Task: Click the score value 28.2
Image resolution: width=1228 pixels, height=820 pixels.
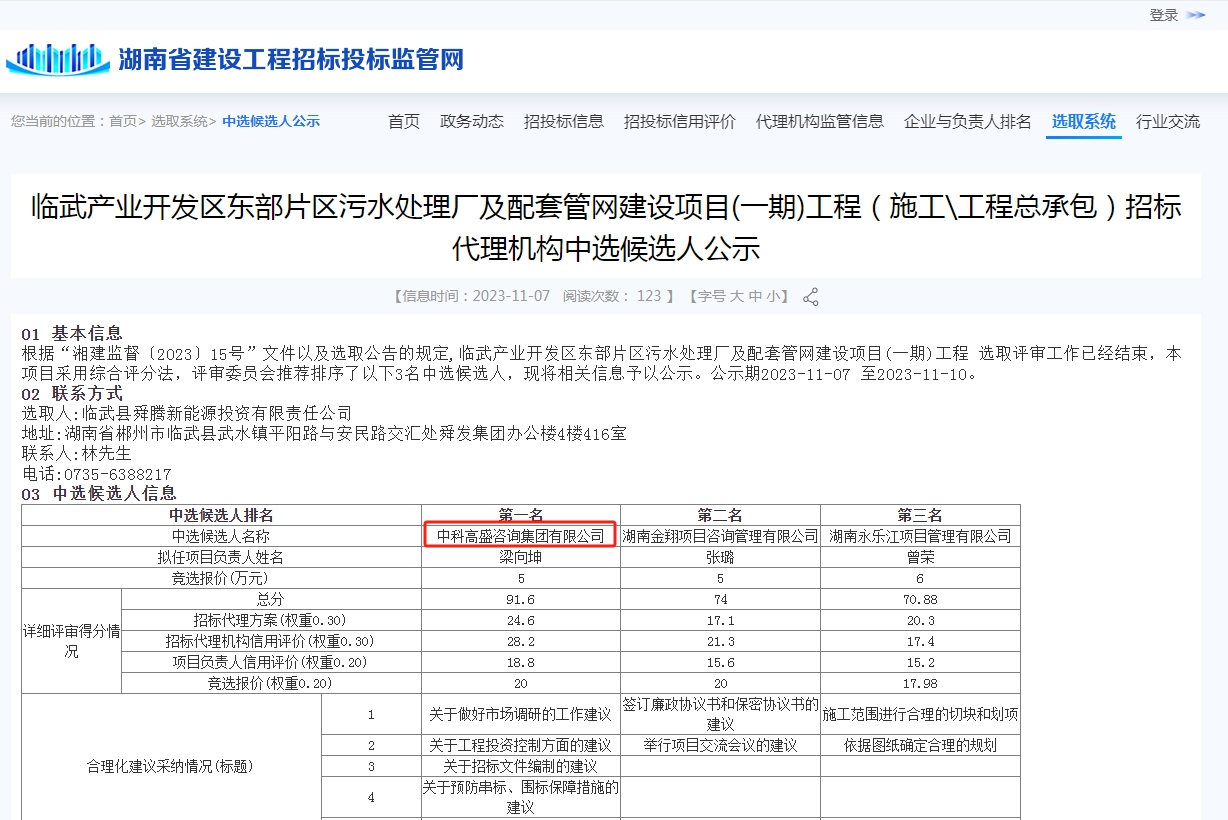Action: pyautogui.click(x=521, y=641)
